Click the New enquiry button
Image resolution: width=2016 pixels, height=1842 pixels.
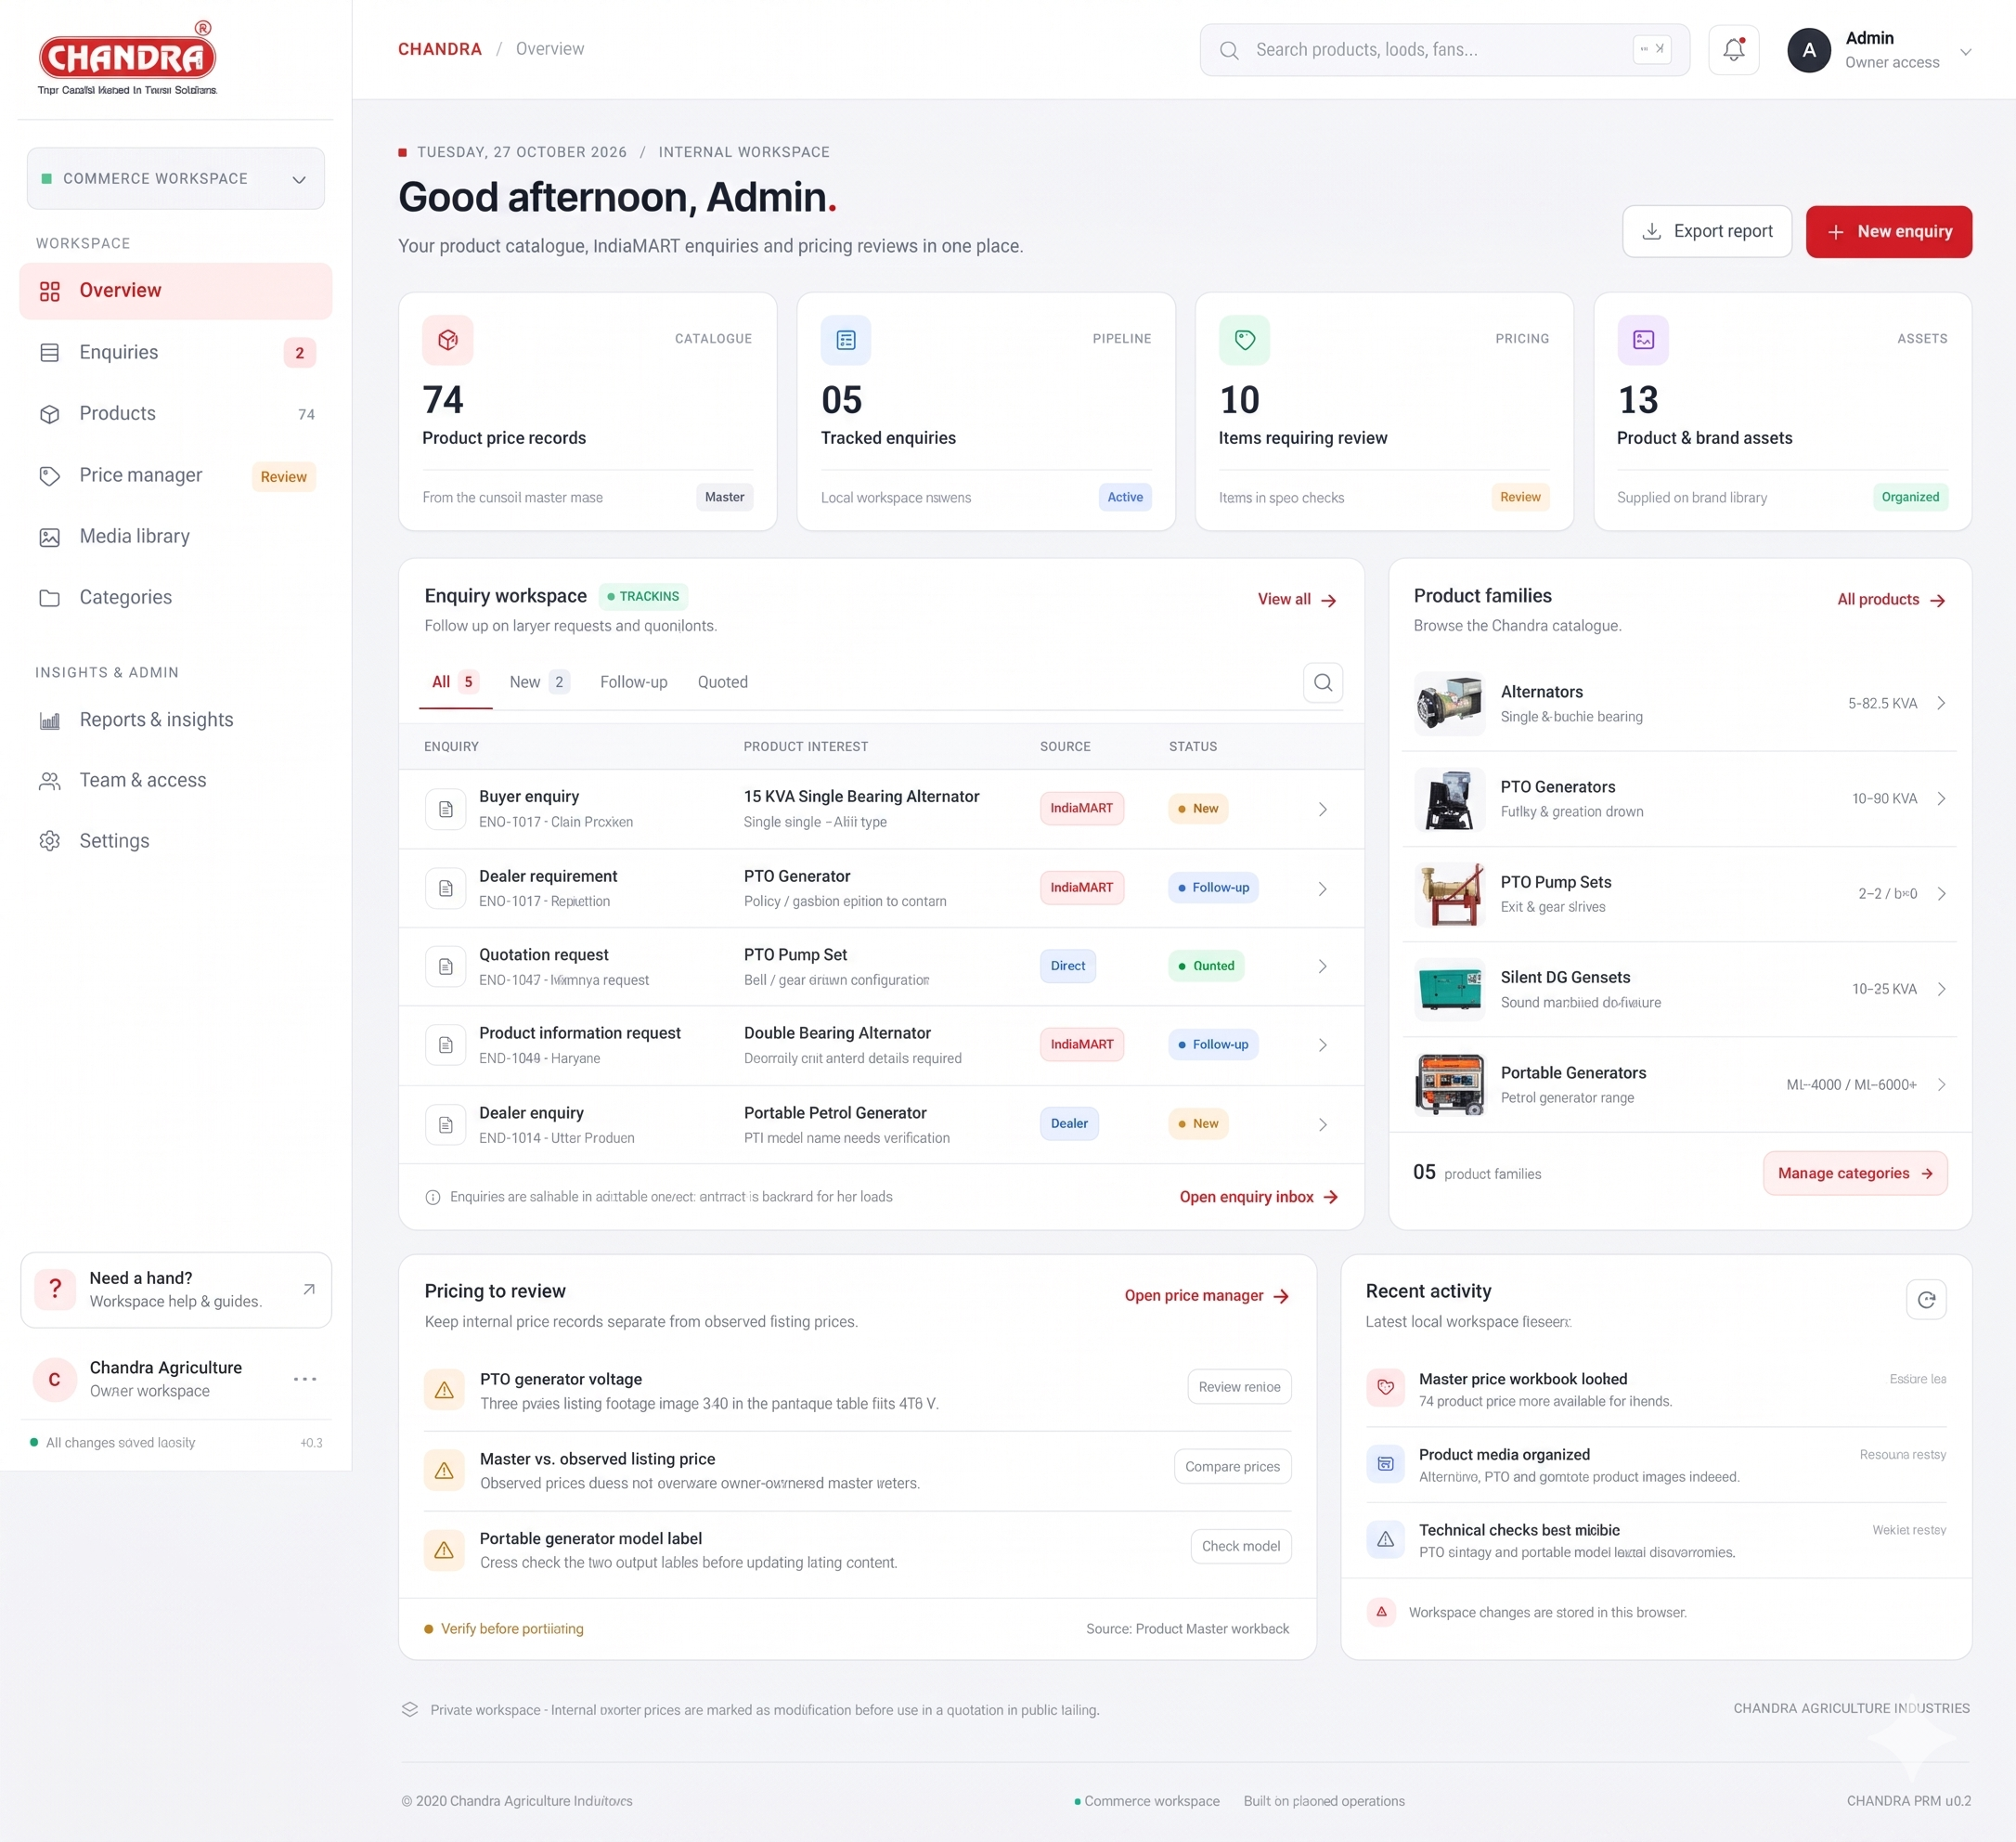1888,232
